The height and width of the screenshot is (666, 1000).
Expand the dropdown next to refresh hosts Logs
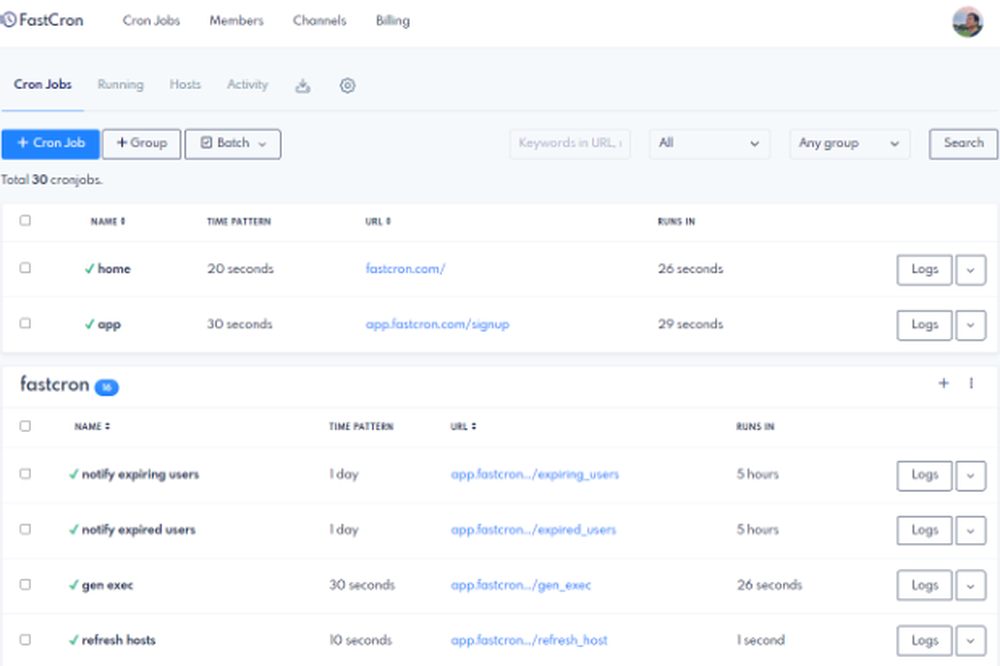(971, 640)
